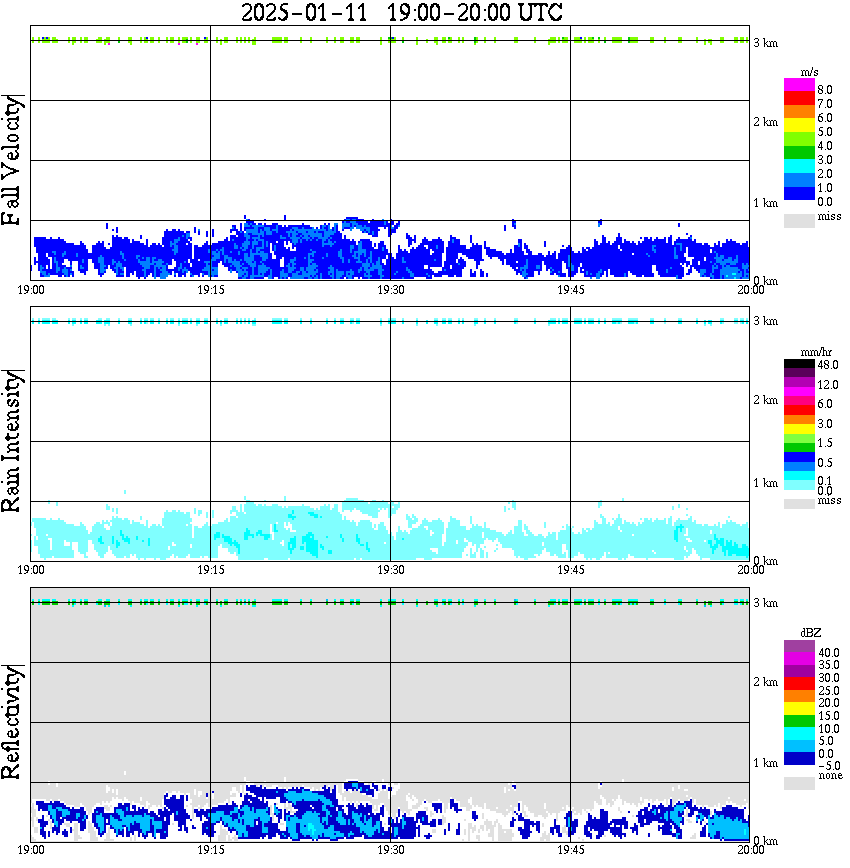Click the 2 km label of Fall Velocity plot
The image size is (850, 868).
click(x=765, y=122)
